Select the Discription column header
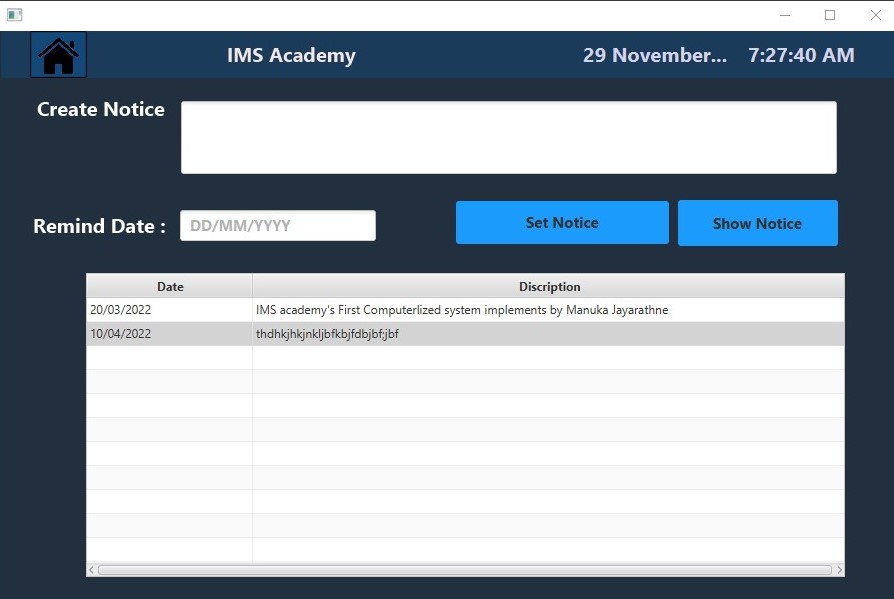The height and width of the screenshot is (599, 894). (549, 286)
